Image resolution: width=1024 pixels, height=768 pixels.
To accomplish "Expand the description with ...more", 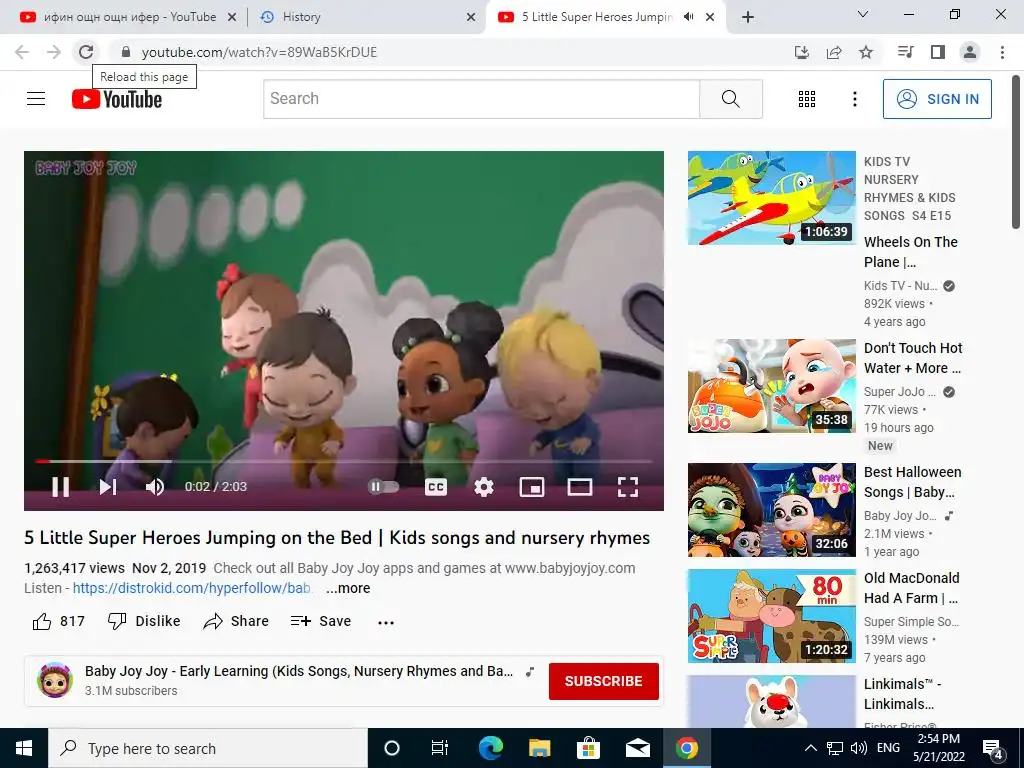I will pos(348,588).
